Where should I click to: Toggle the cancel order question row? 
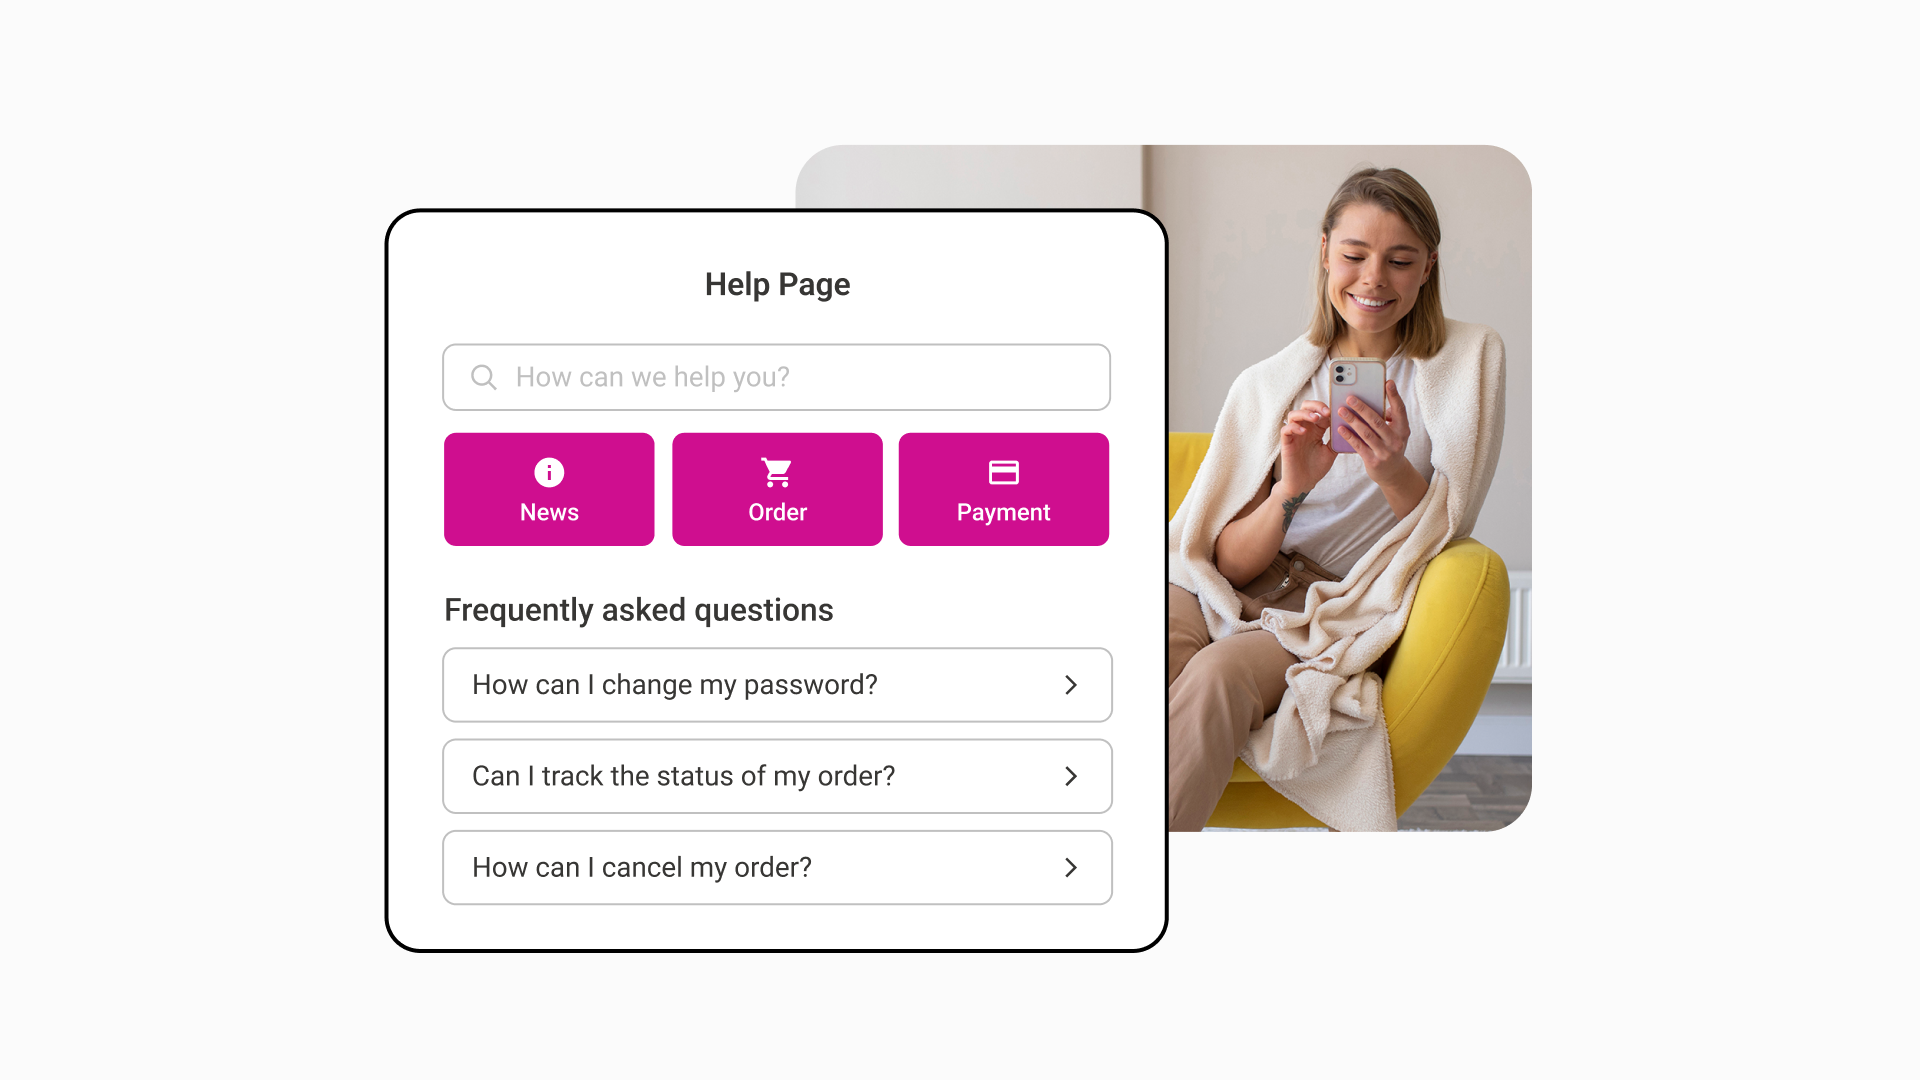(777, 866)
